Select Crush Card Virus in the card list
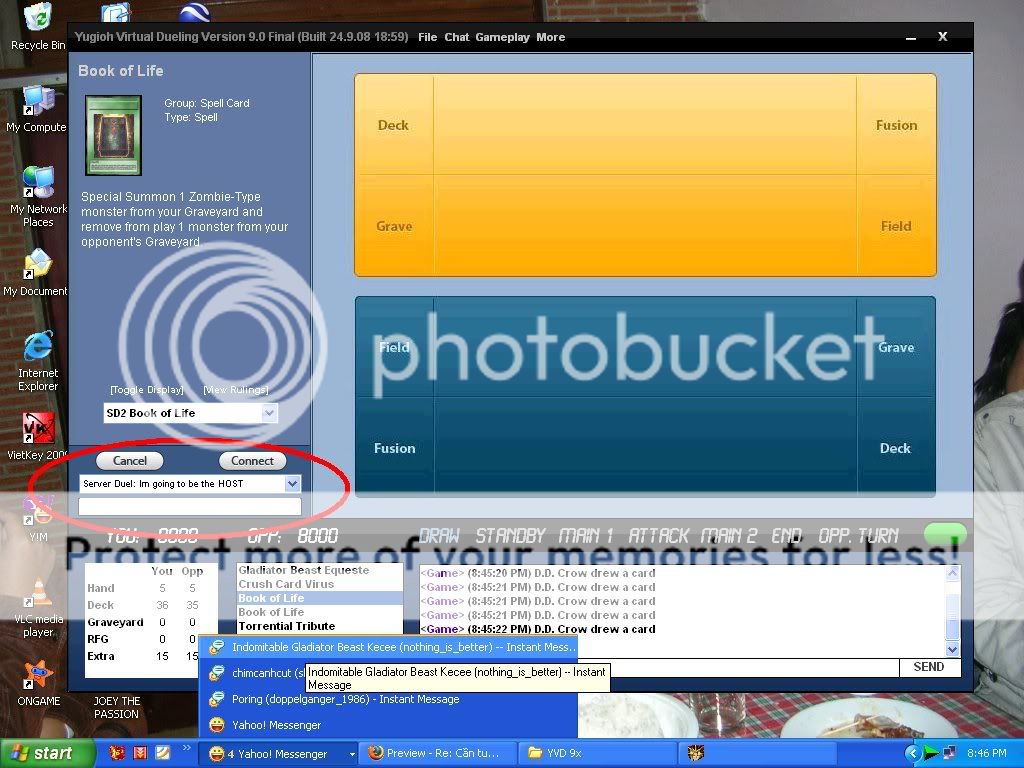 coord(319,584)
